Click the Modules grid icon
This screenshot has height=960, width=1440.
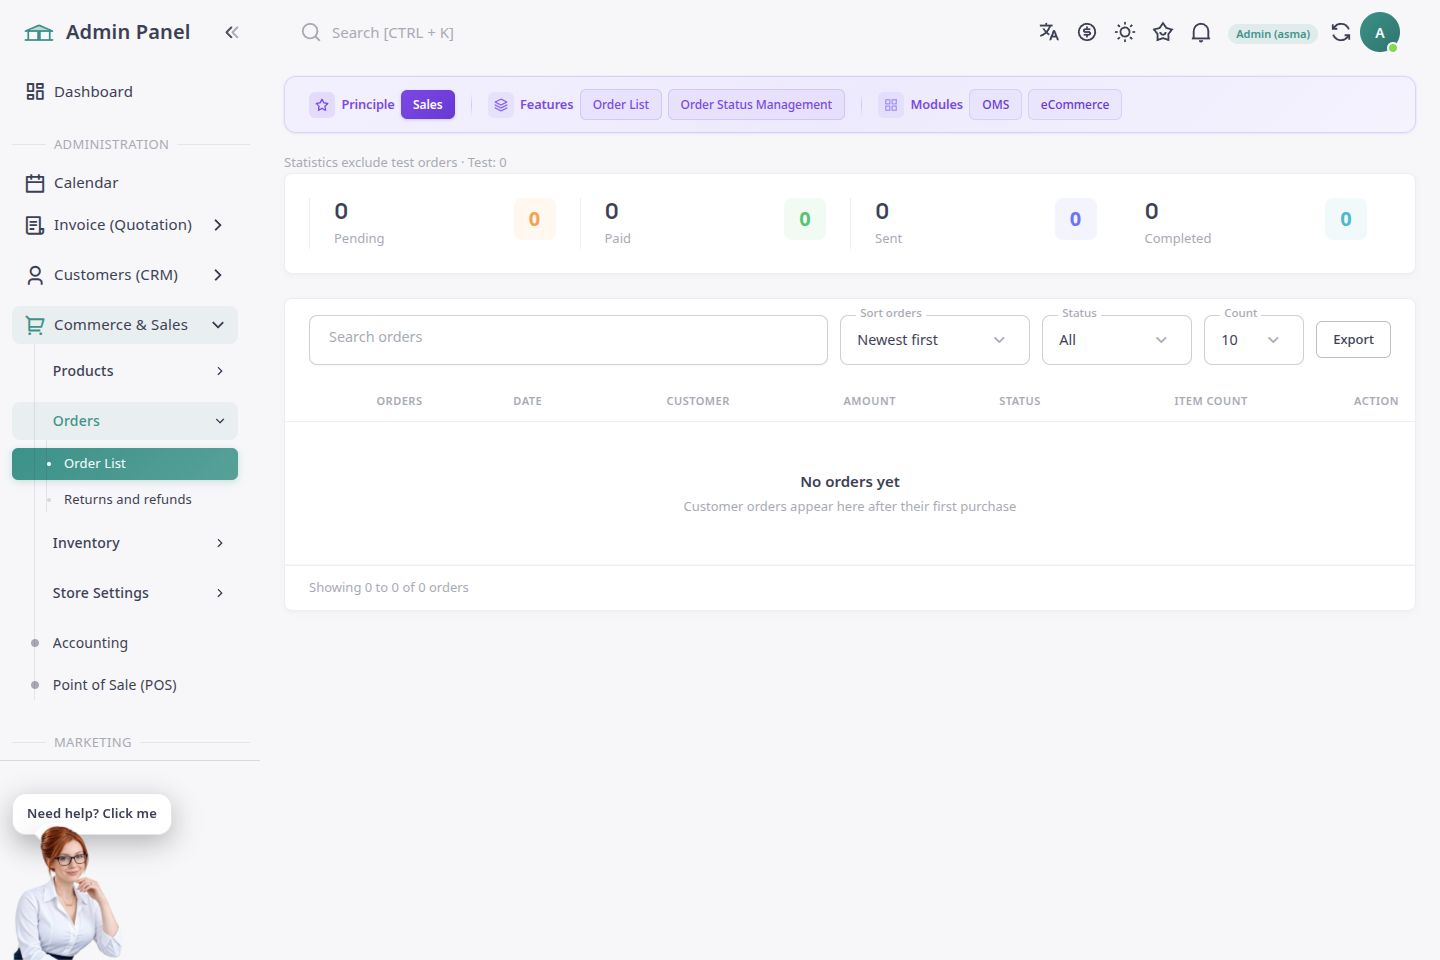pos(891,104)
